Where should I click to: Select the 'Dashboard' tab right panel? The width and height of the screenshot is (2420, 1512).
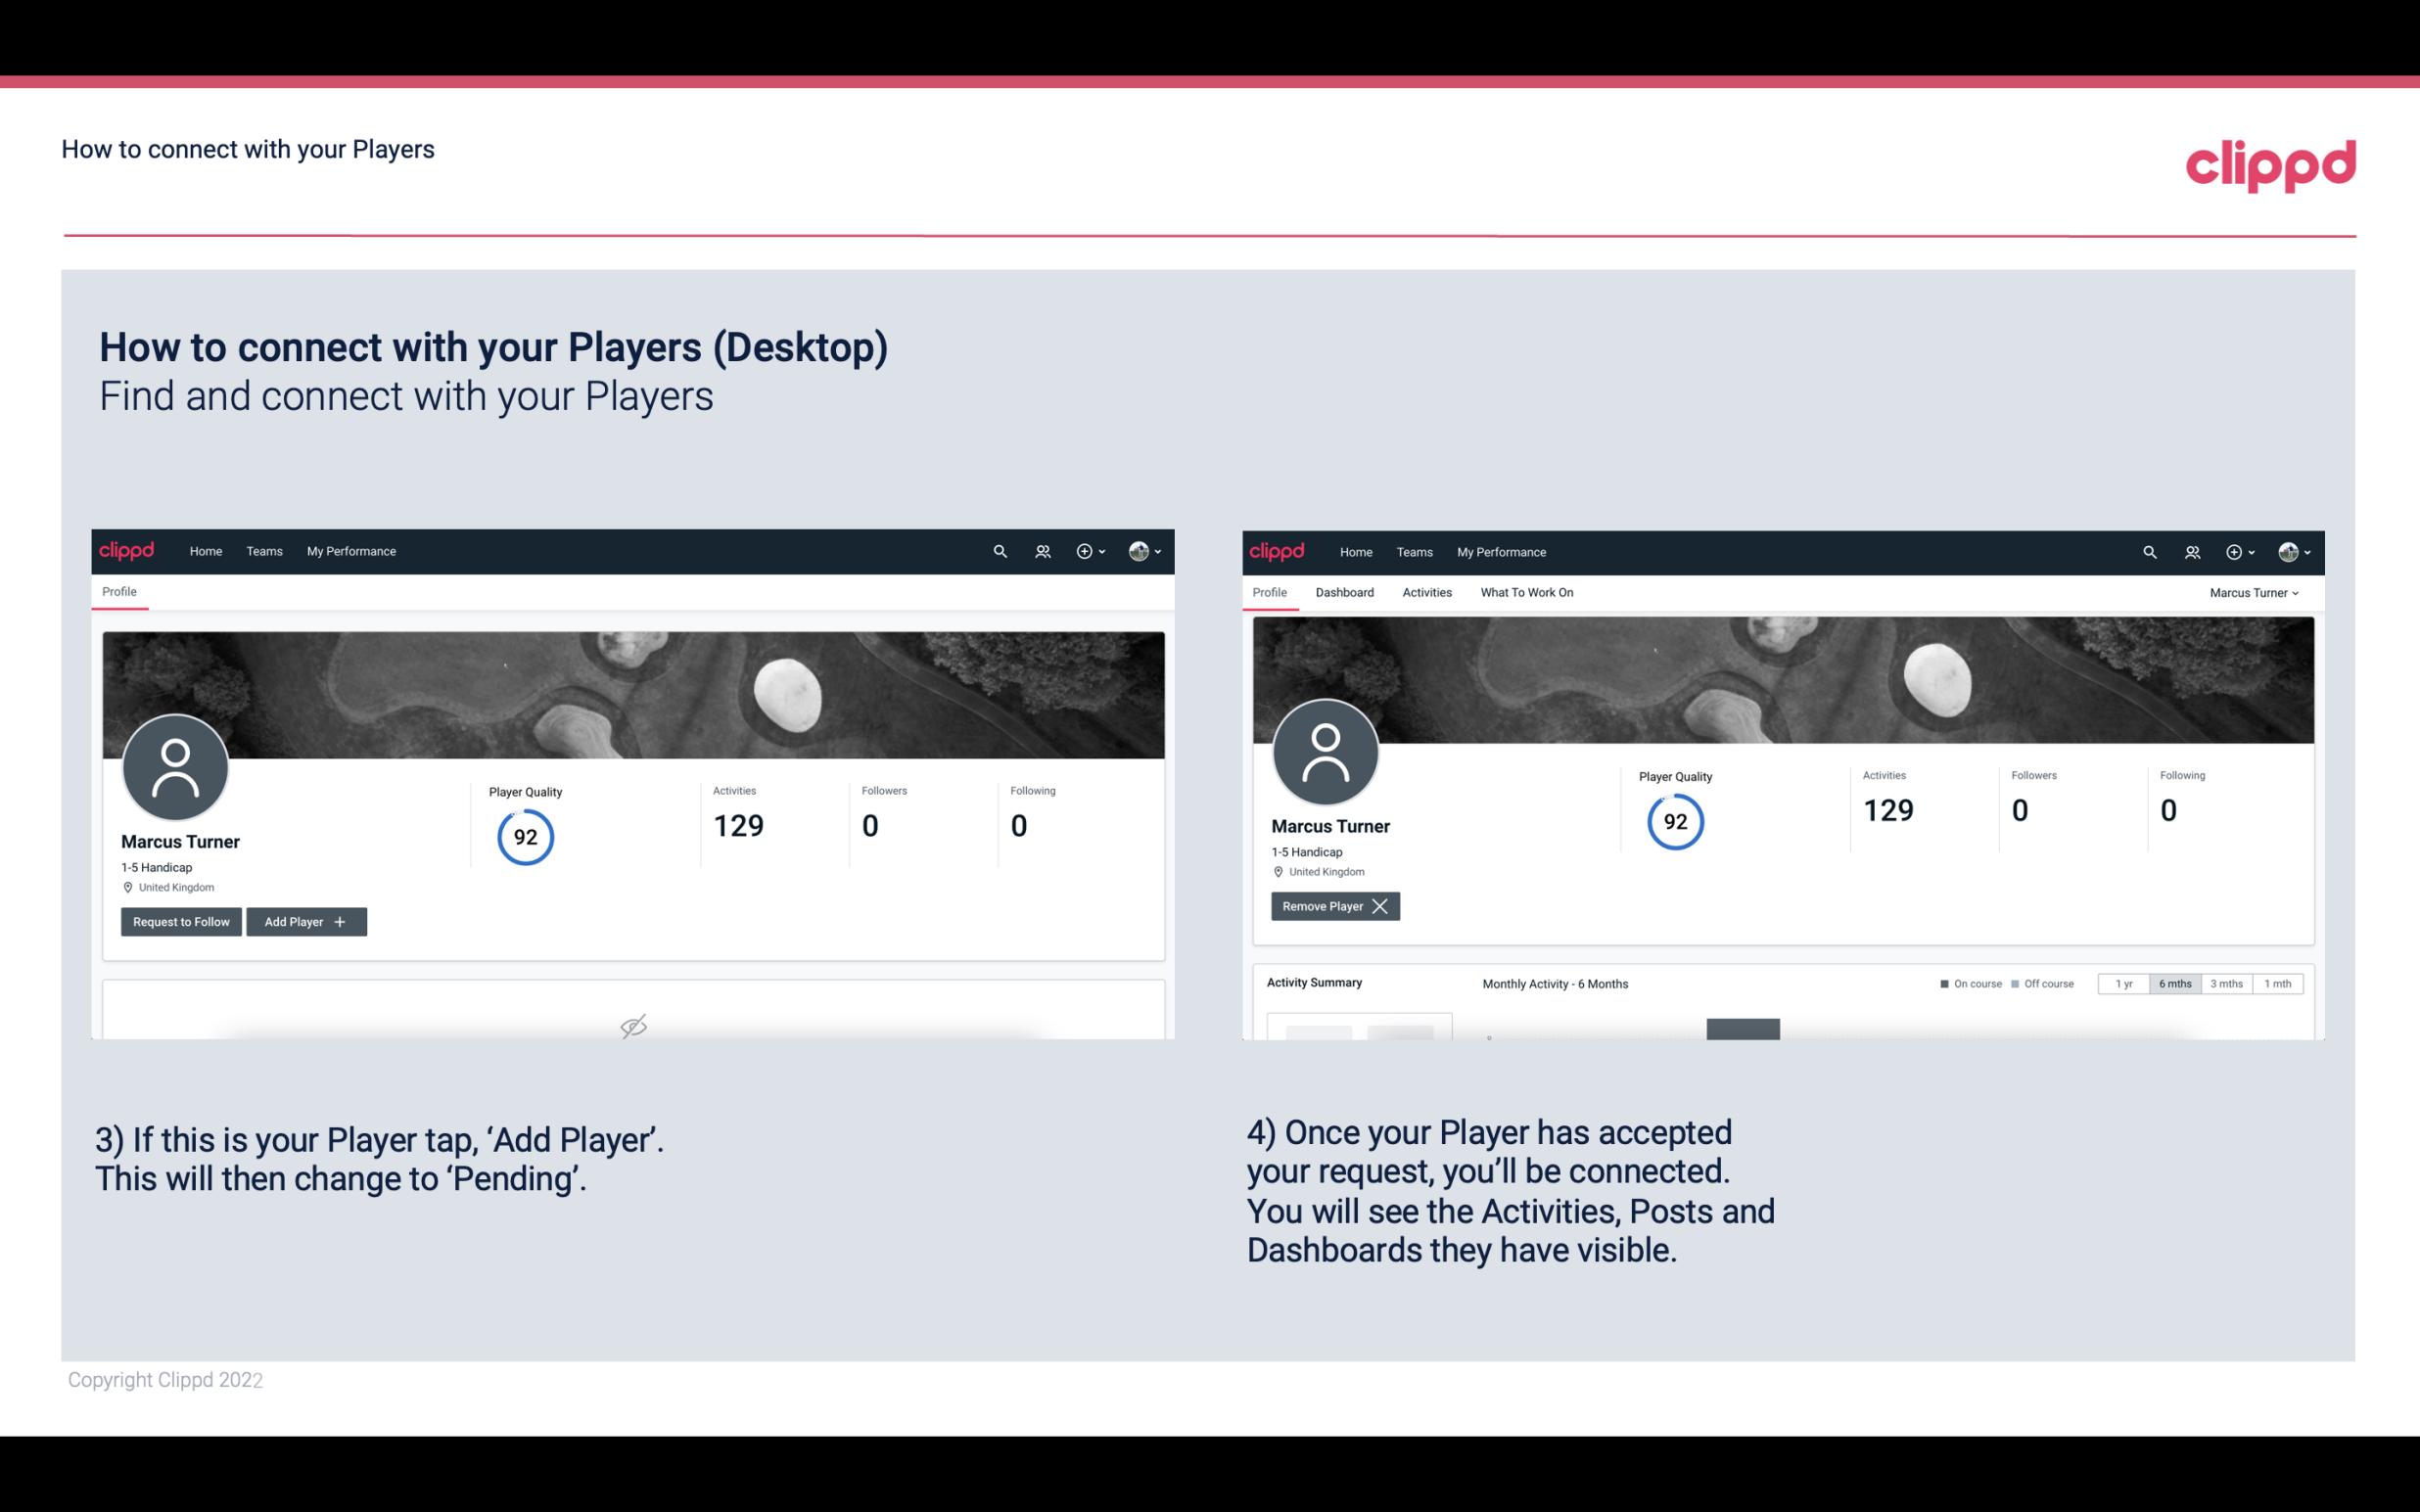[x=1345, y=592]
